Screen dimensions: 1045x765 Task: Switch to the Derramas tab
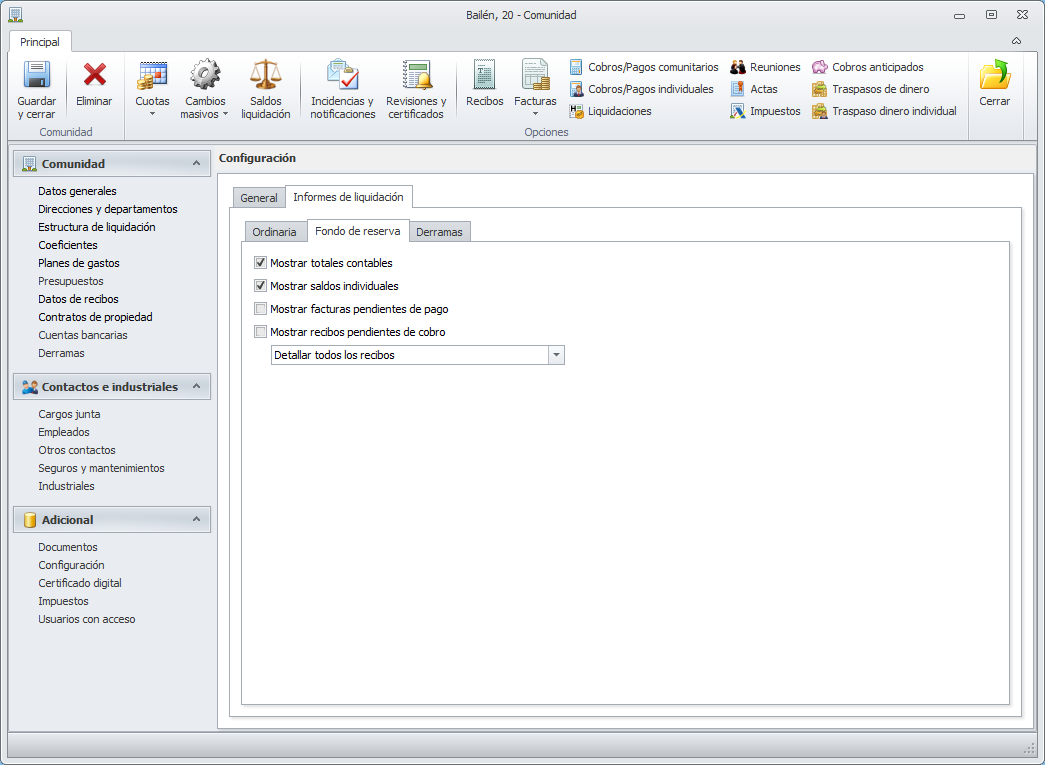click(439, 232)
